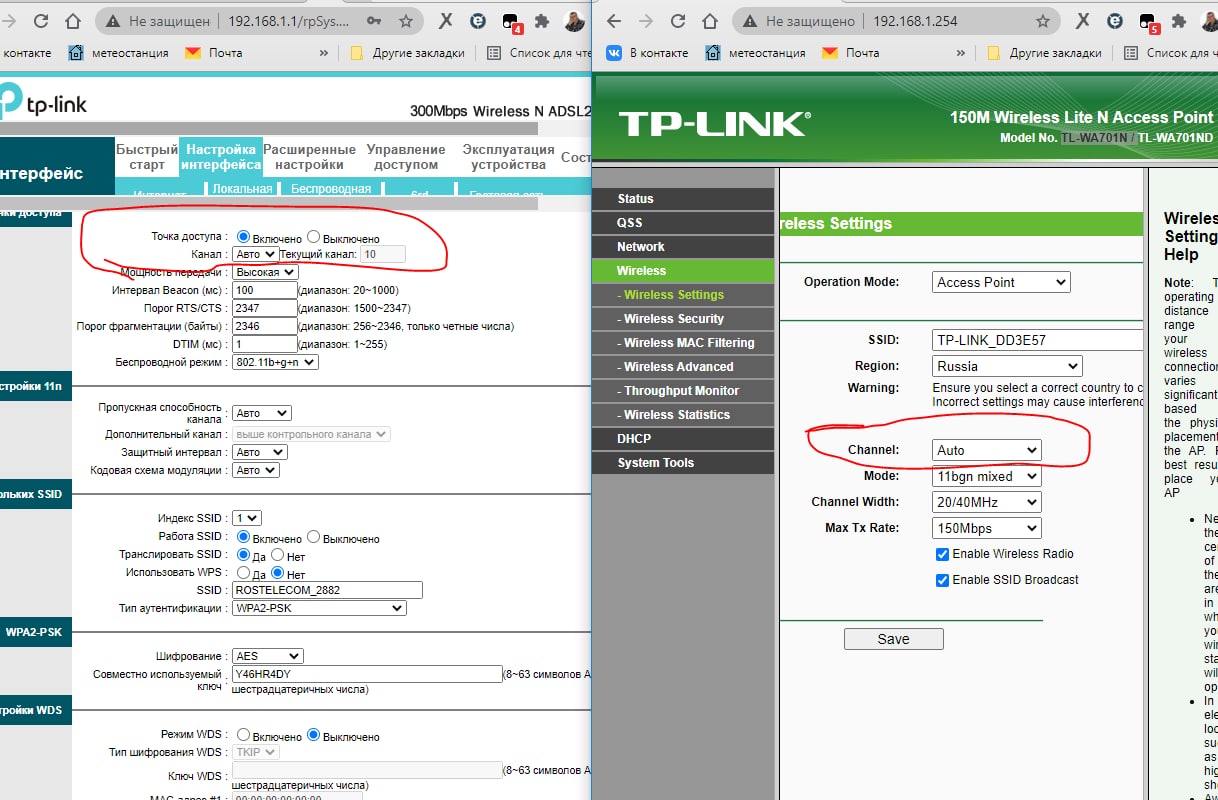Open Status in TP-LINK sidebar
Image resolution: width=1218 pixels, height=800 pixels.
coord(683,199)
